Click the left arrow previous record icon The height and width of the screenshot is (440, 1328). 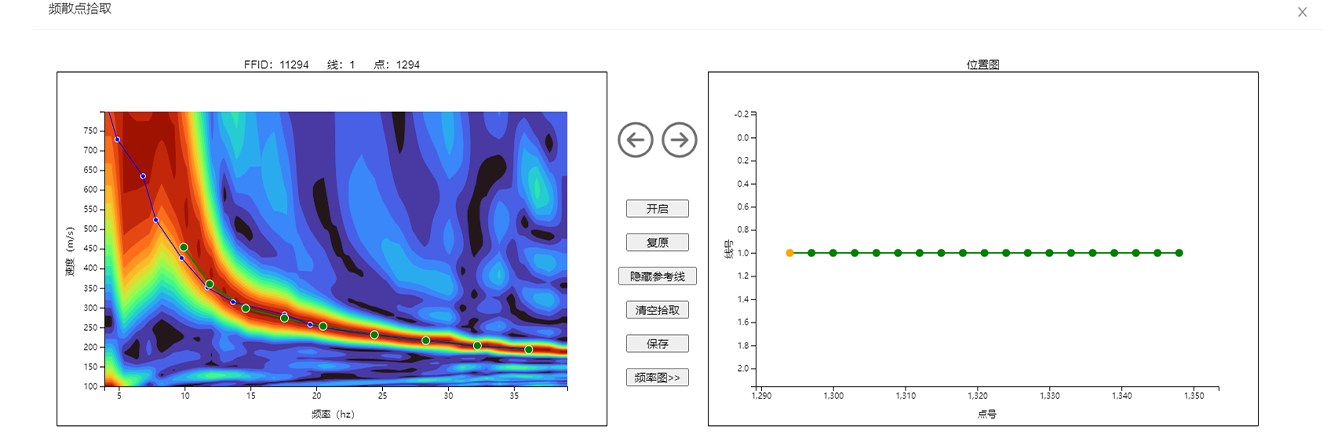tap(635, 140)
